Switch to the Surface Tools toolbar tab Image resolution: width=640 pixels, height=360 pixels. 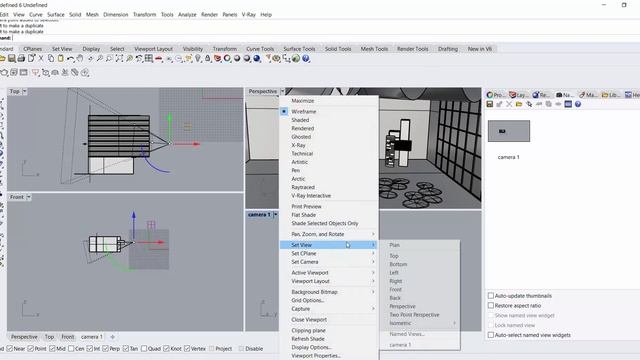[x=299, y=49]
